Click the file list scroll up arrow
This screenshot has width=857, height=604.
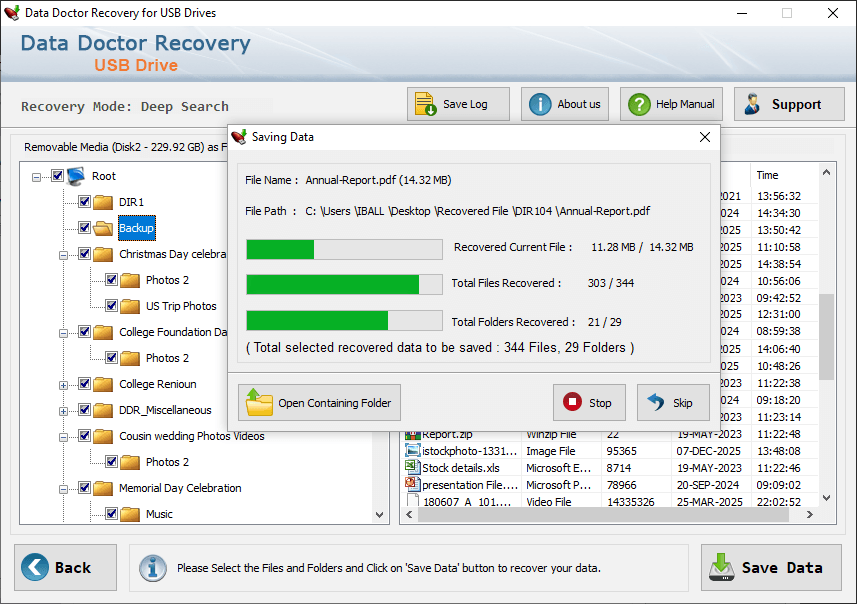pos(826,173)
